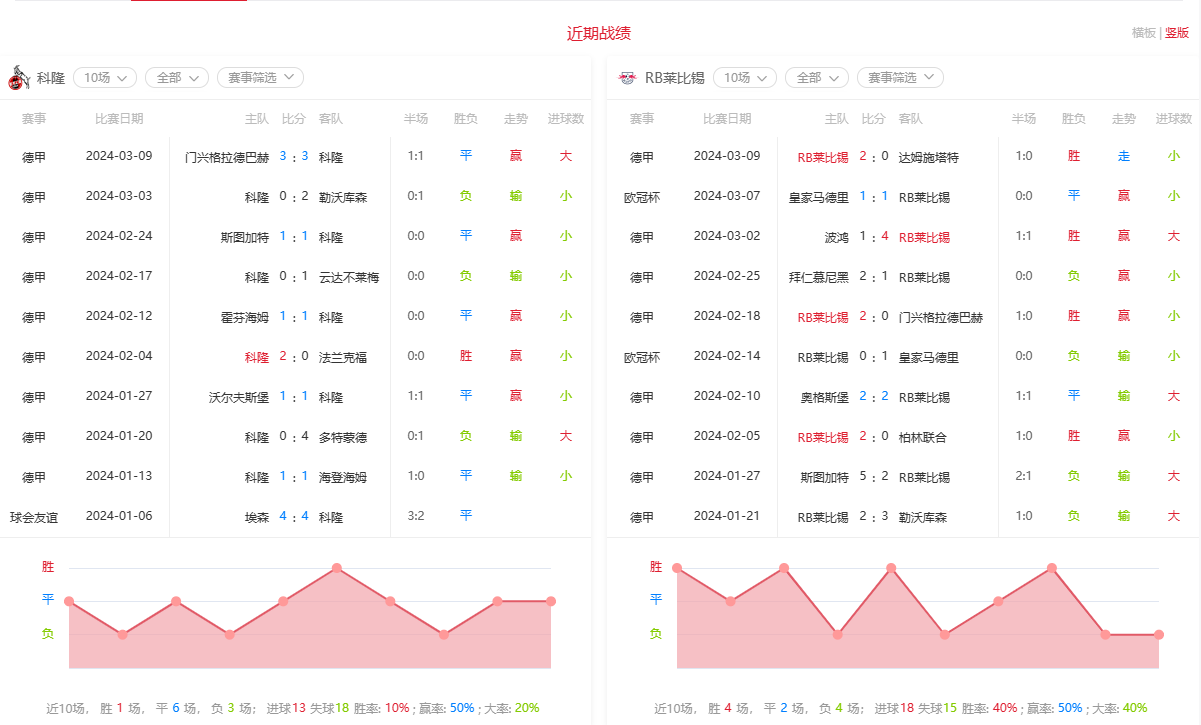Screen dimensions: 1201x725
Task: Open 科隆's 赛事筛选 competition filter
Action: (x=260, y=78)
